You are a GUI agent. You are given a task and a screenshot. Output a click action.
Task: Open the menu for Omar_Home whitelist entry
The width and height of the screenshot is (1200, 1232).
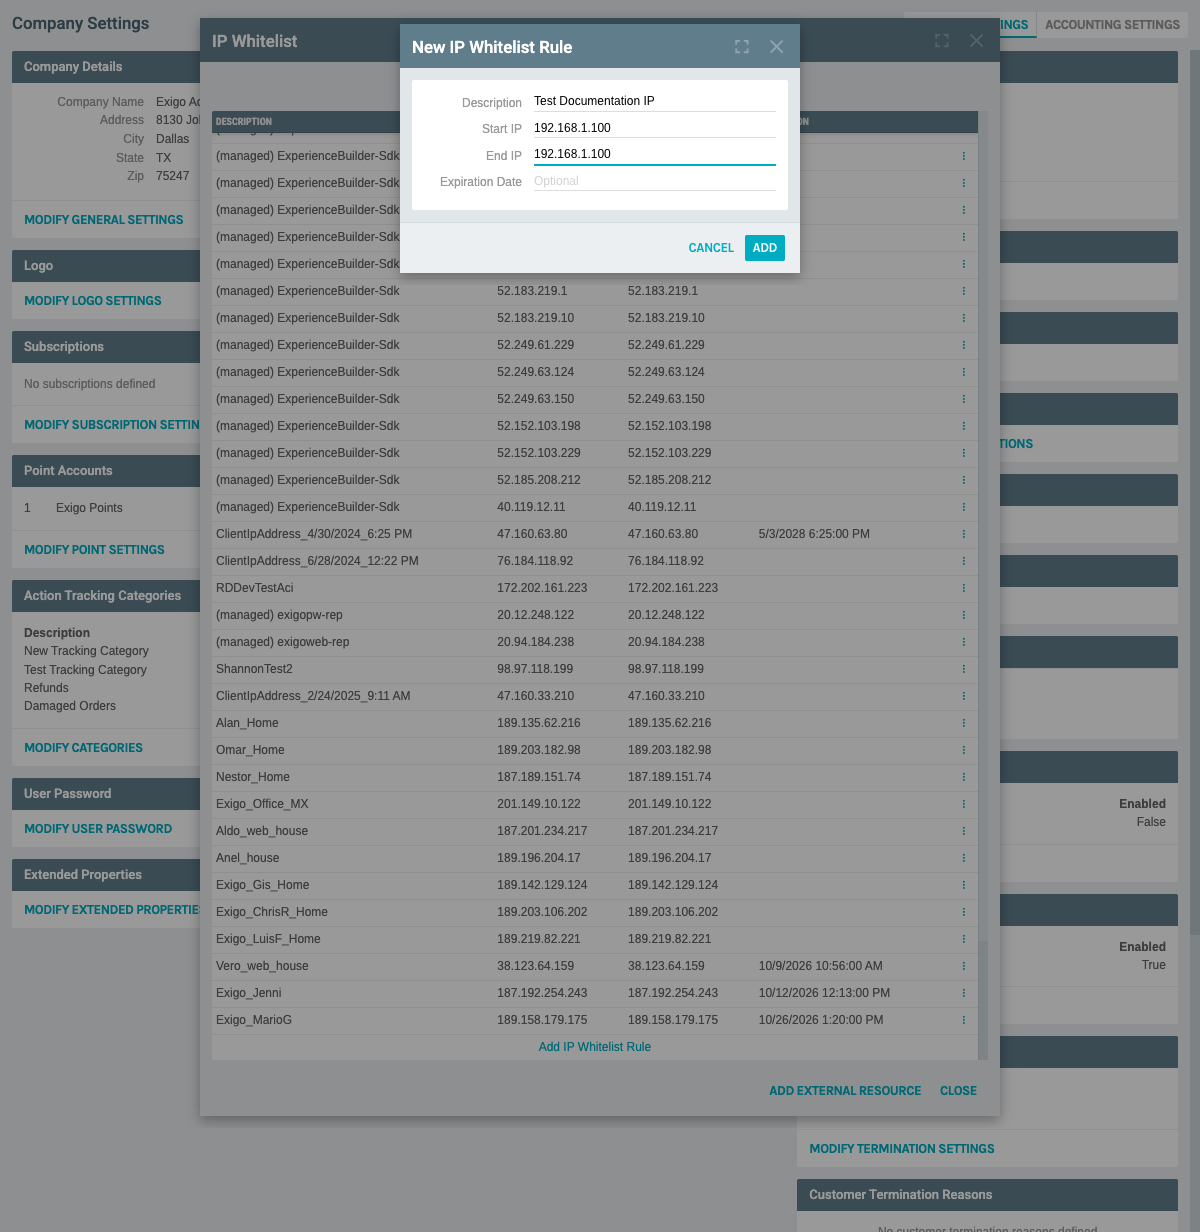click(x=963, y=750)
